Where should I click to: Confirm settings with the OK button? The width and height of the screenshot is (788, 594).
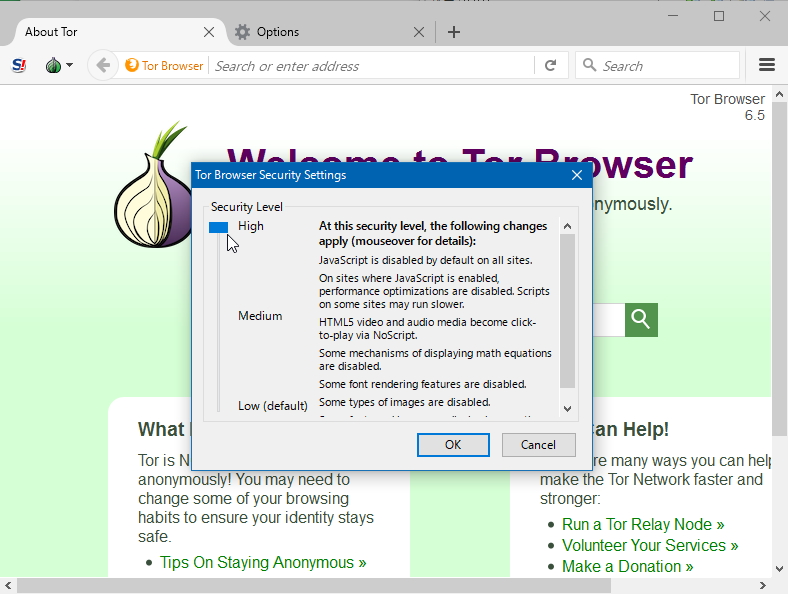tap(453, 445)
